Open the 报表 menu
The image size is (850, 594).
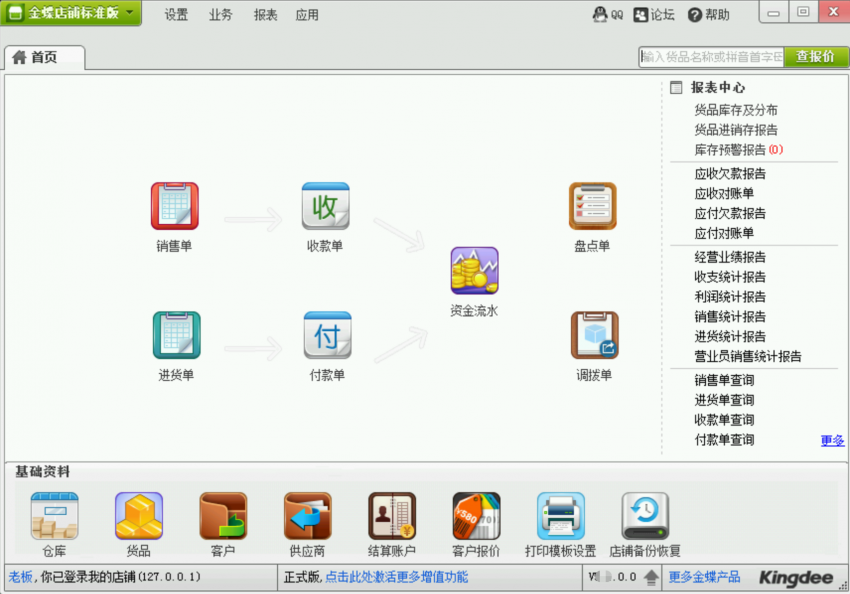tap(265, 15)
